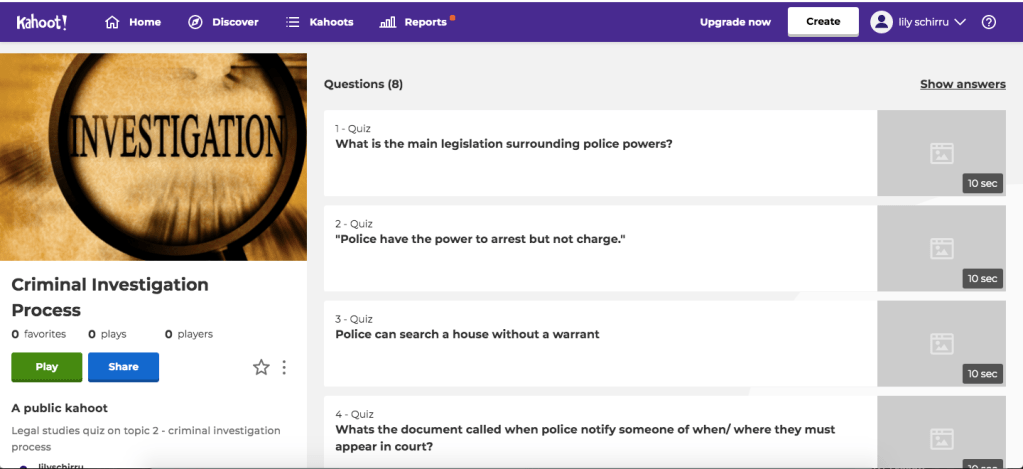Click the Reports bar chart icon
This screenshot has height=469, width=1023.
tap(388, 22)
